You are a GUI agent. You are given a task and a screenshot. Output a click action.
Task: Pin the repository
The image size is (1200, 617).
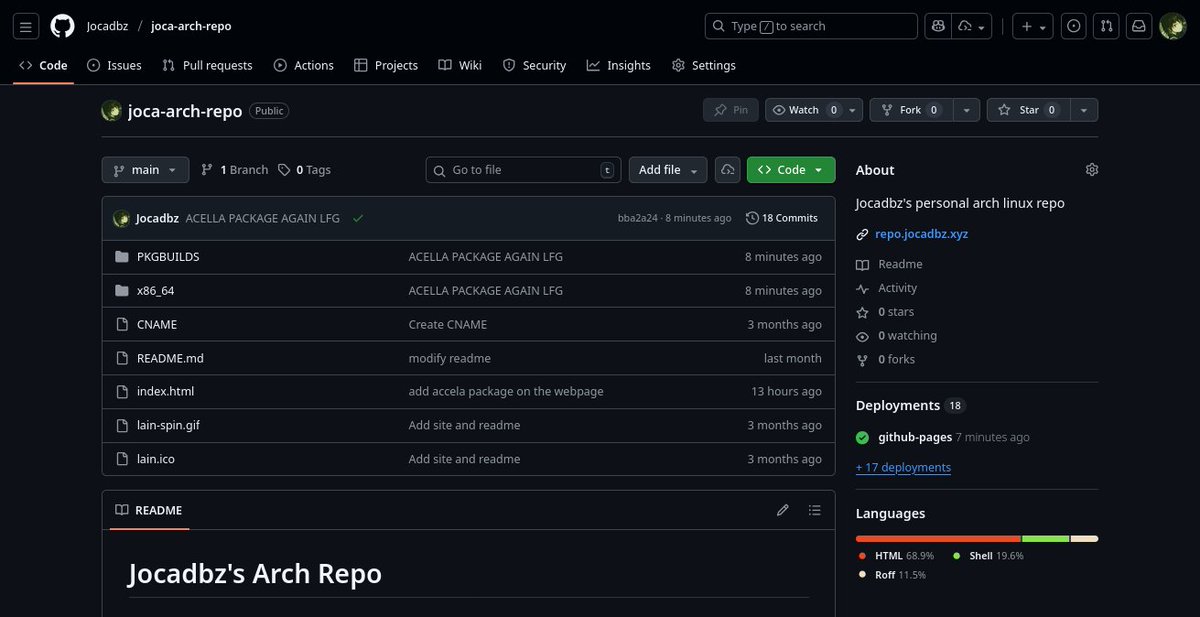pyautogui.click(x=731, y=110)
